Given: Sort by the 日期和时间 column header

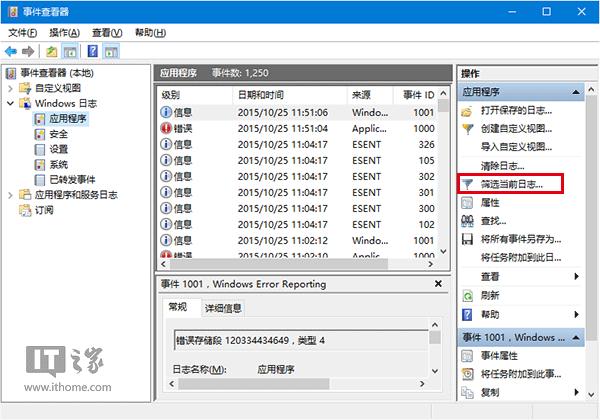Looking at the screenshot, I should 290,95.
